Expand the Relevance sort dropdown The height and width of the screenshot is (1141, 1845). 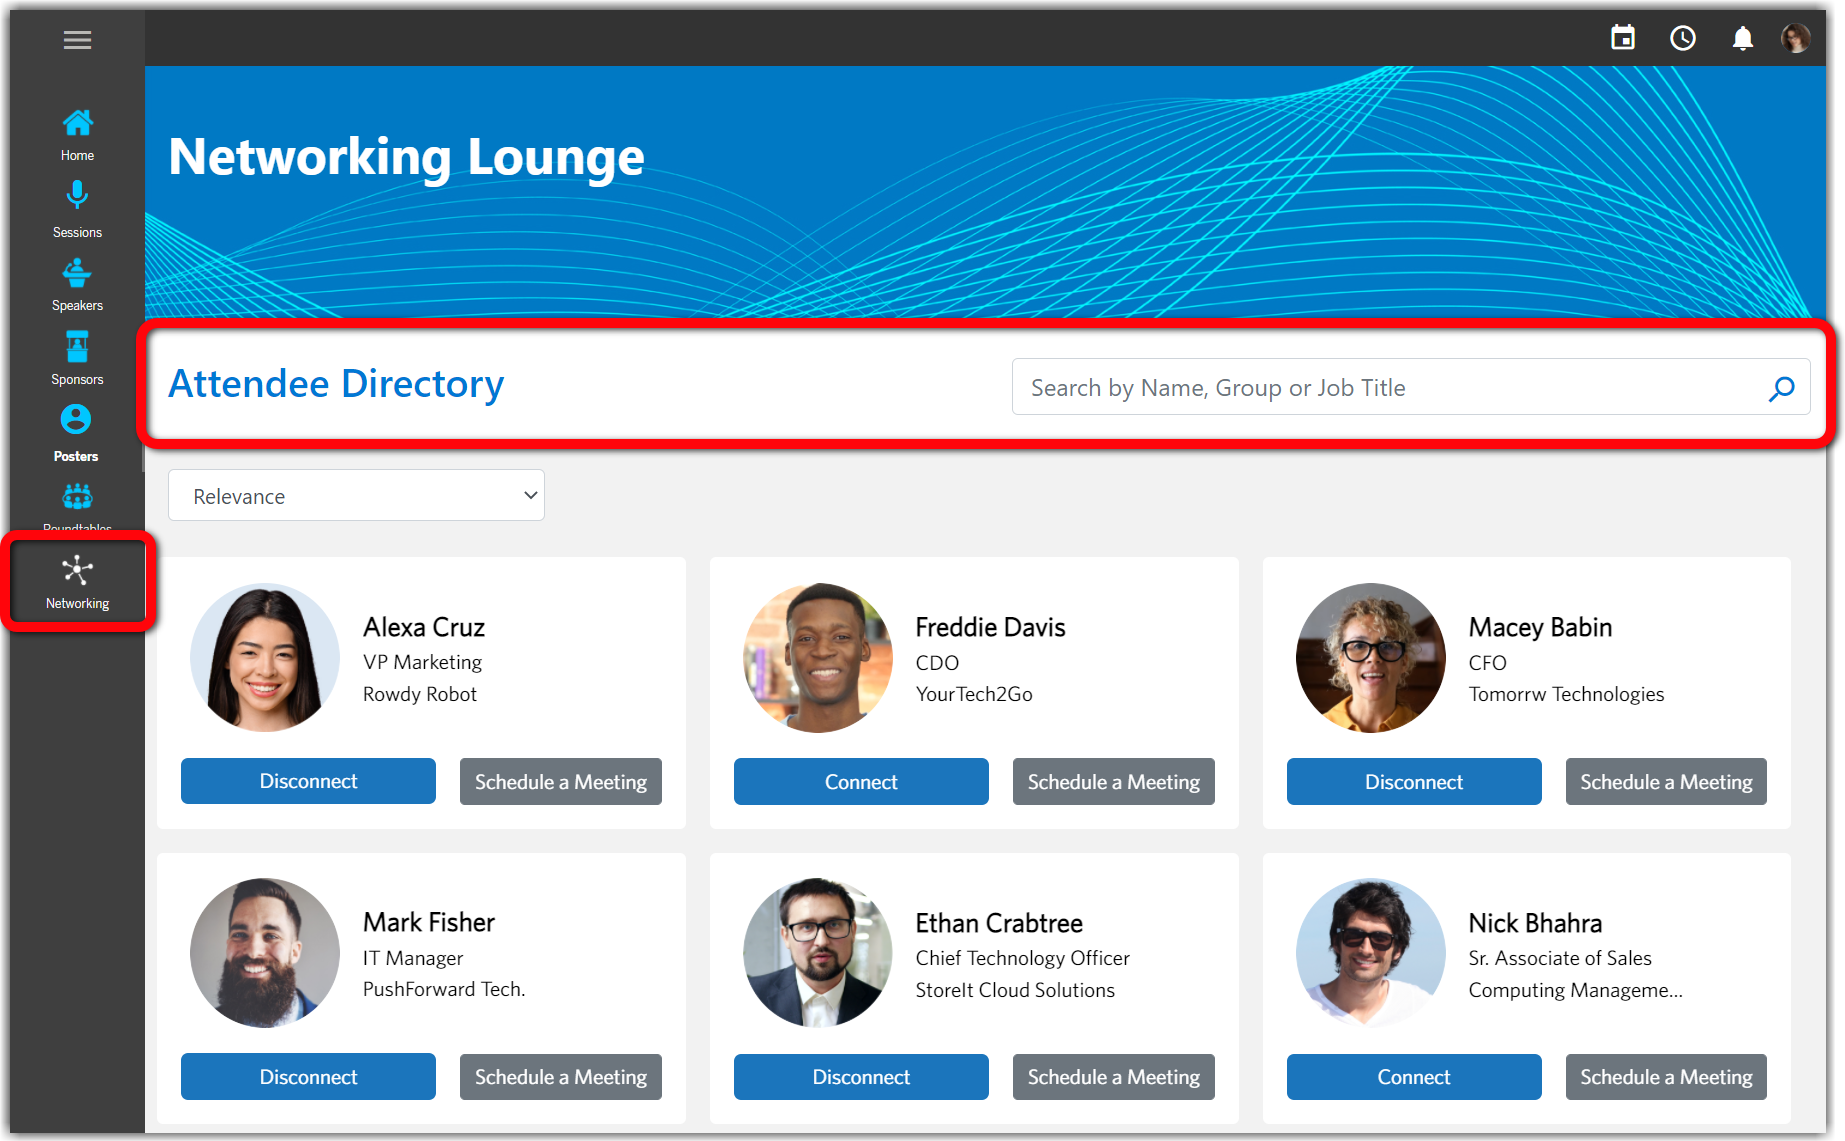[356, 496]
